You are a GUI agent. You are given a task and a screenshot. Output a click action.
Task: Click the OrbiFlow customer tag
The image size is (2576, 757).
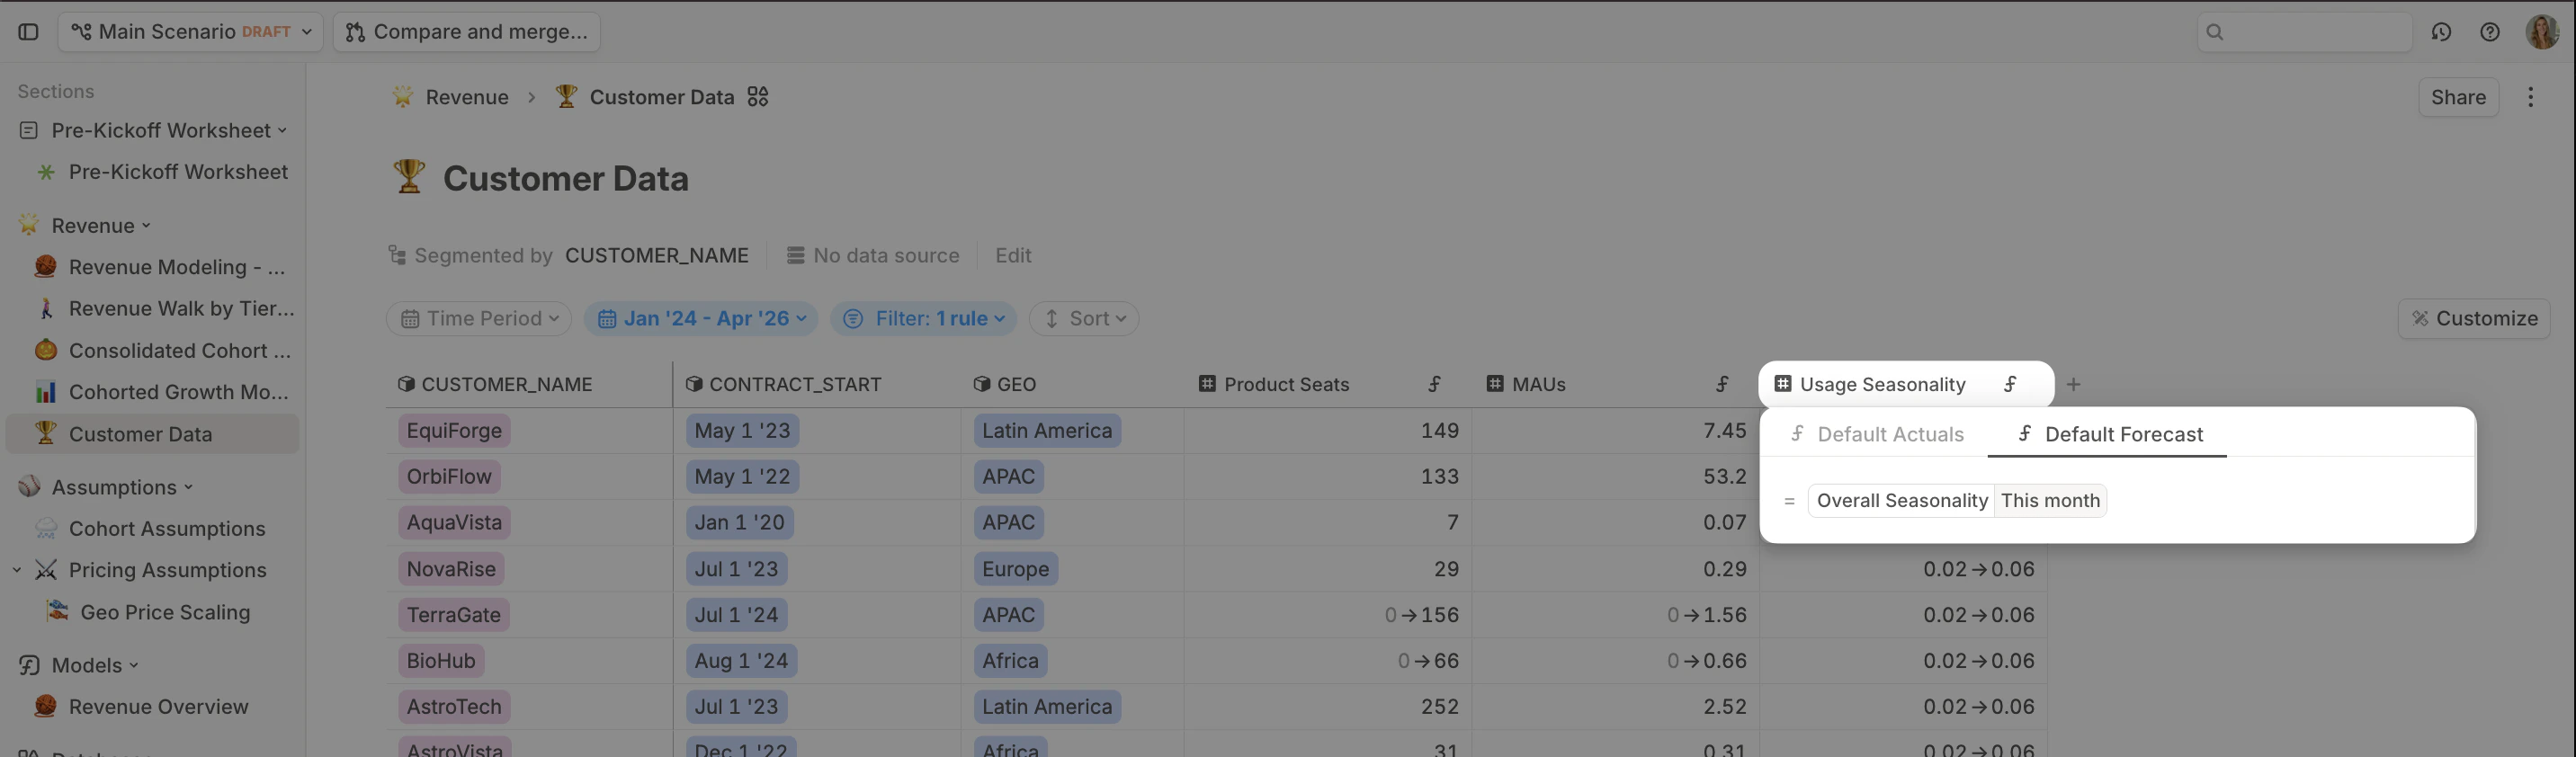point(449,477)
